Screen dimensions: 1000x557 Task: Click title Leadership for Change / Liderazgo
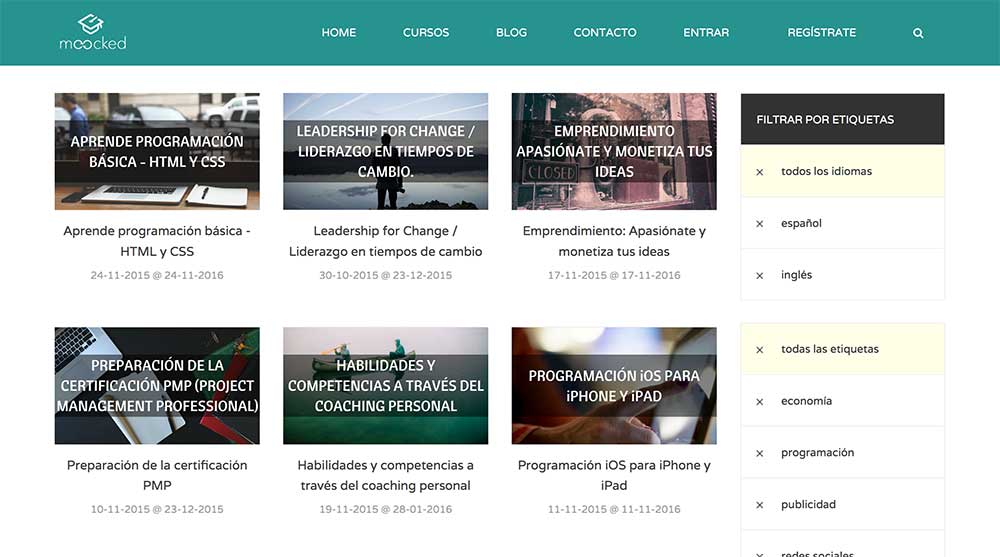[385, 241]
